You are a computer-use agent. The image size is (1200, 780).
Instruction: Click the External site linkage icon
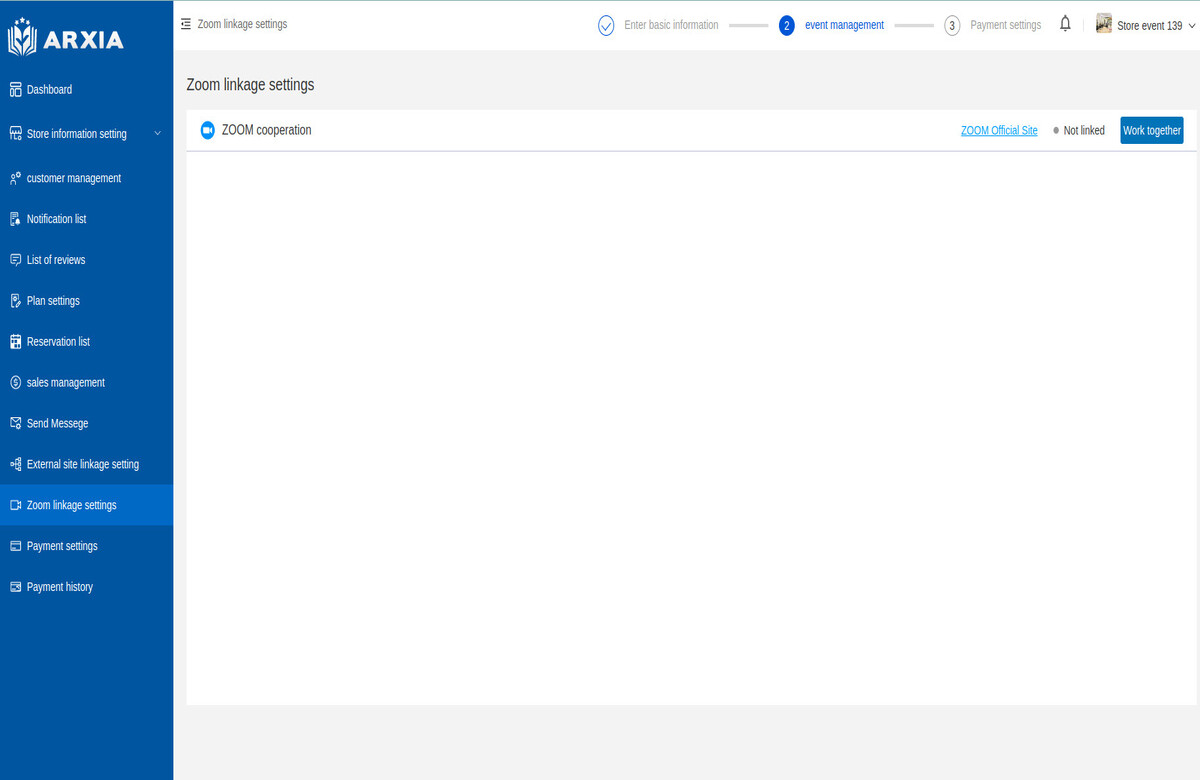(15, 465)
